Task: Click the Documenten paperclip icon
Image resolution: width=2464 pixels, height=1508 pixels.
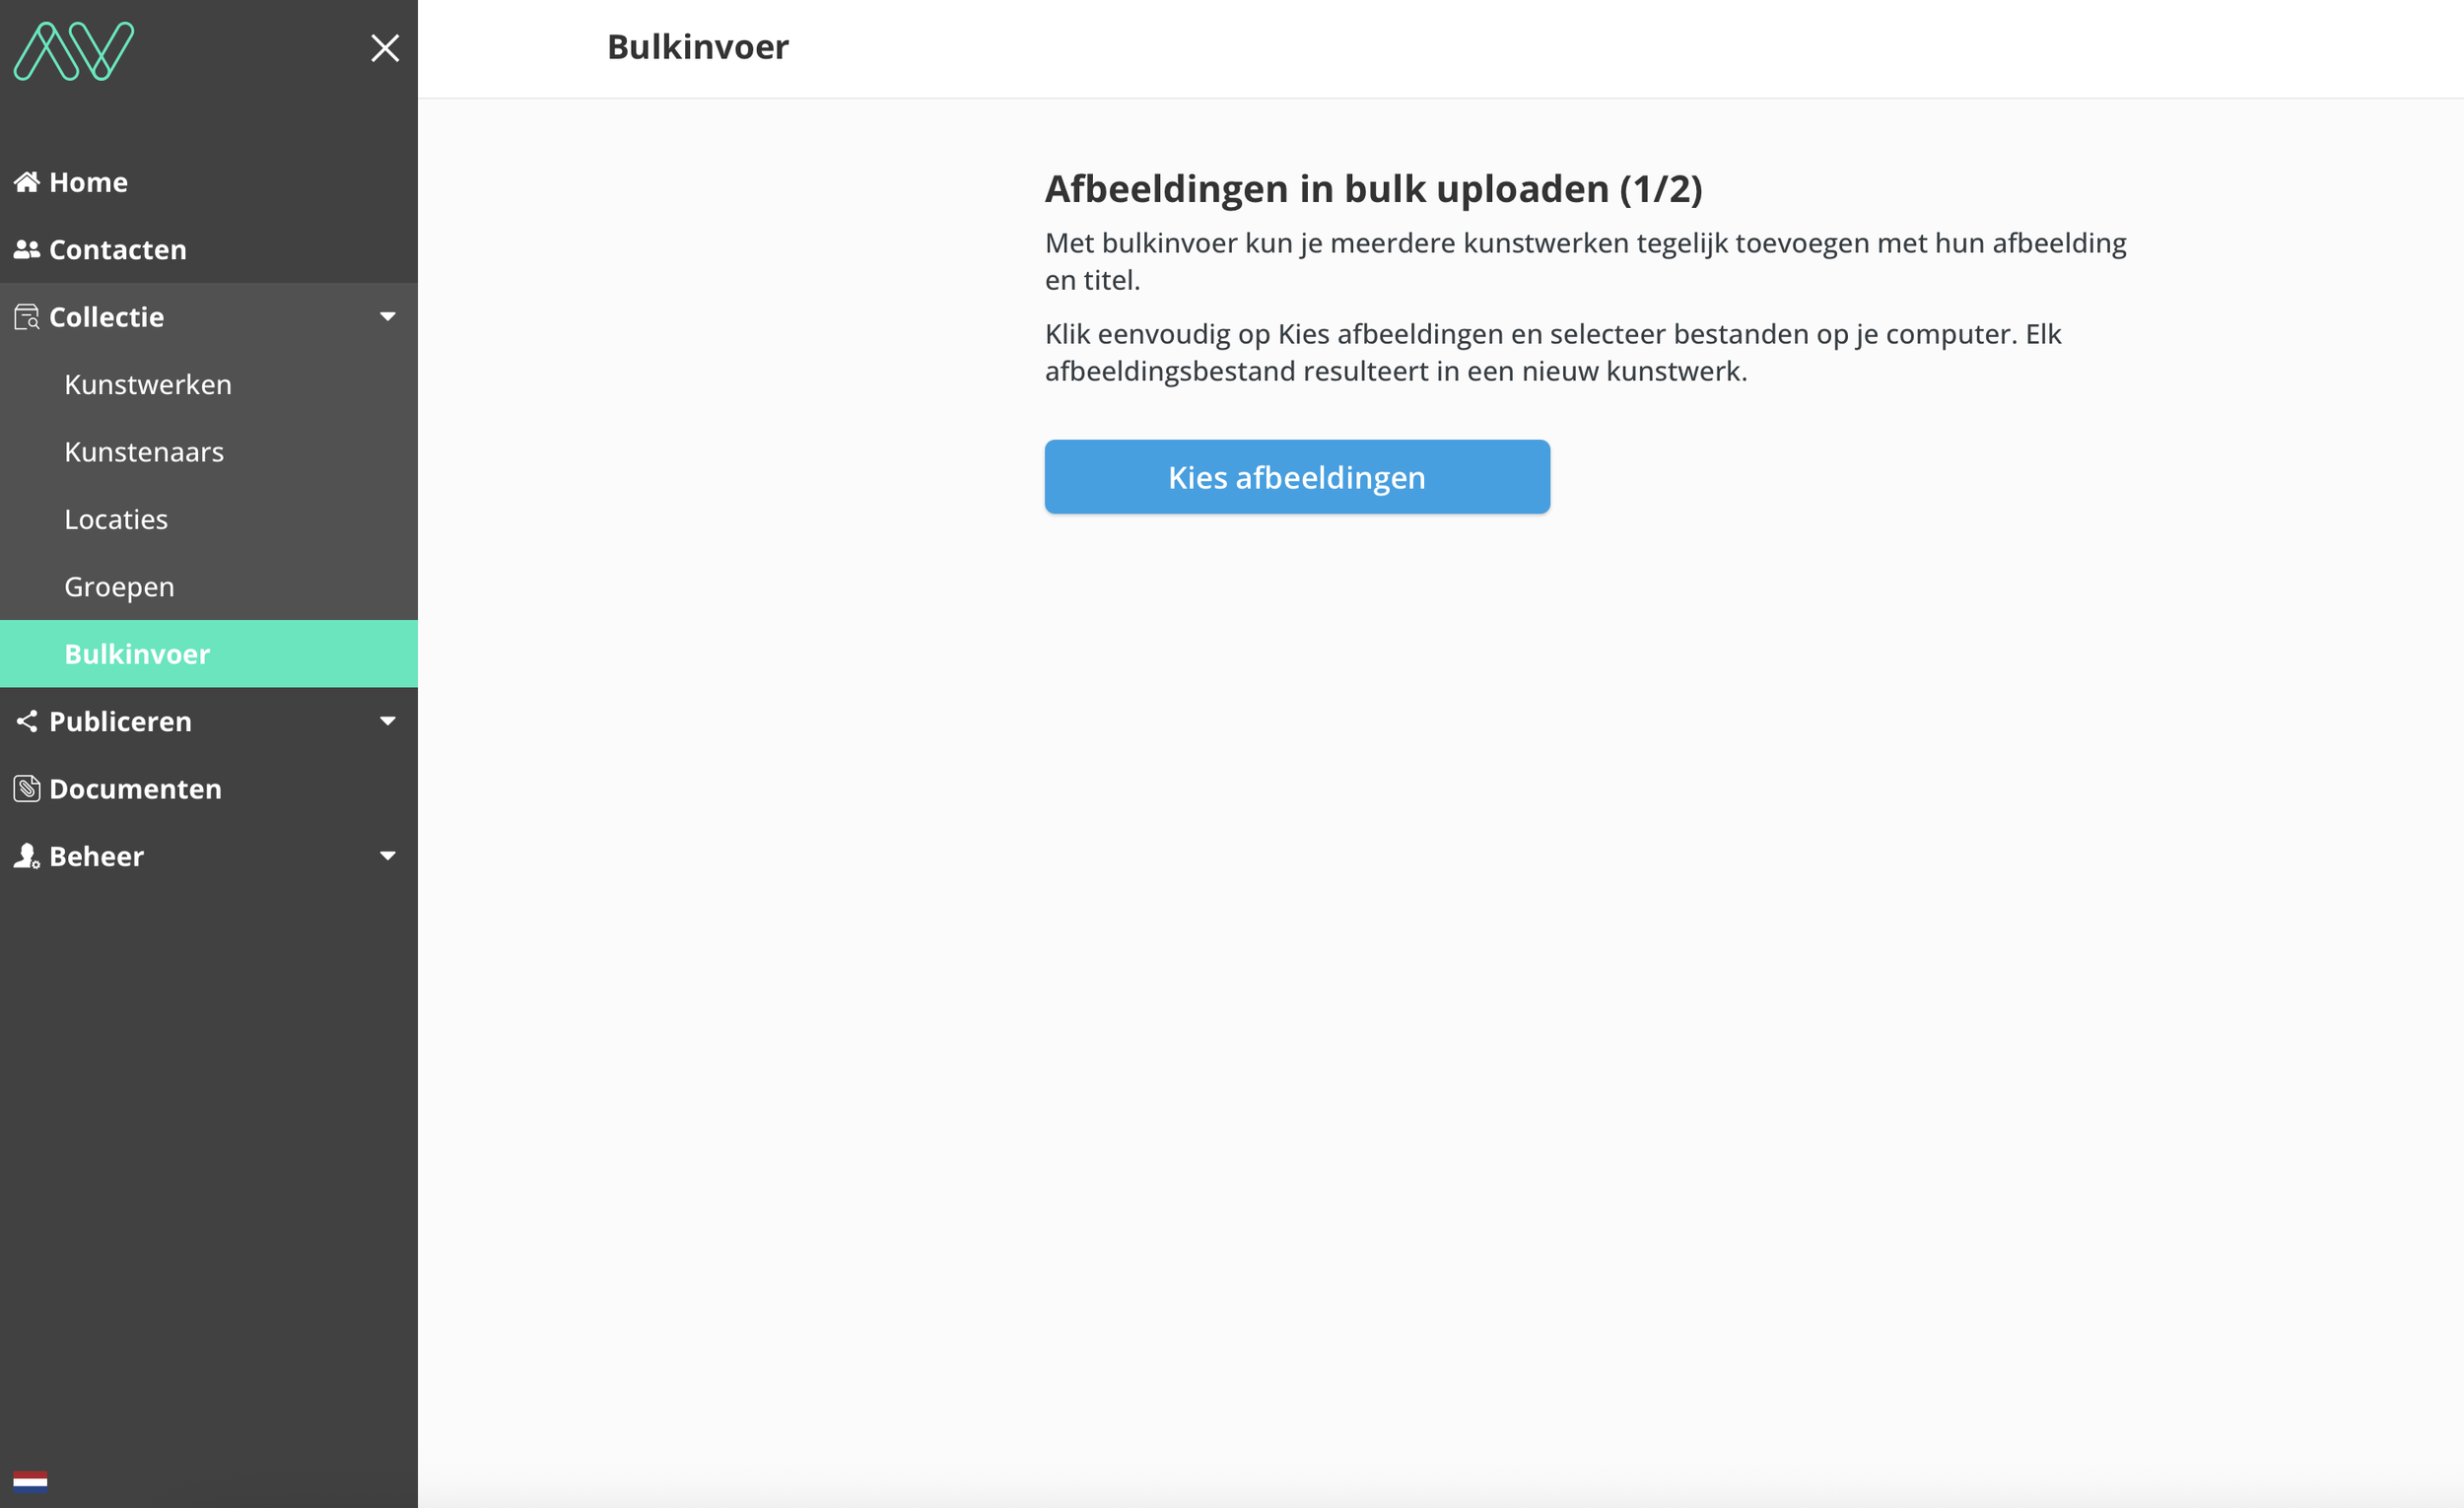Action: tap(27, 789)
